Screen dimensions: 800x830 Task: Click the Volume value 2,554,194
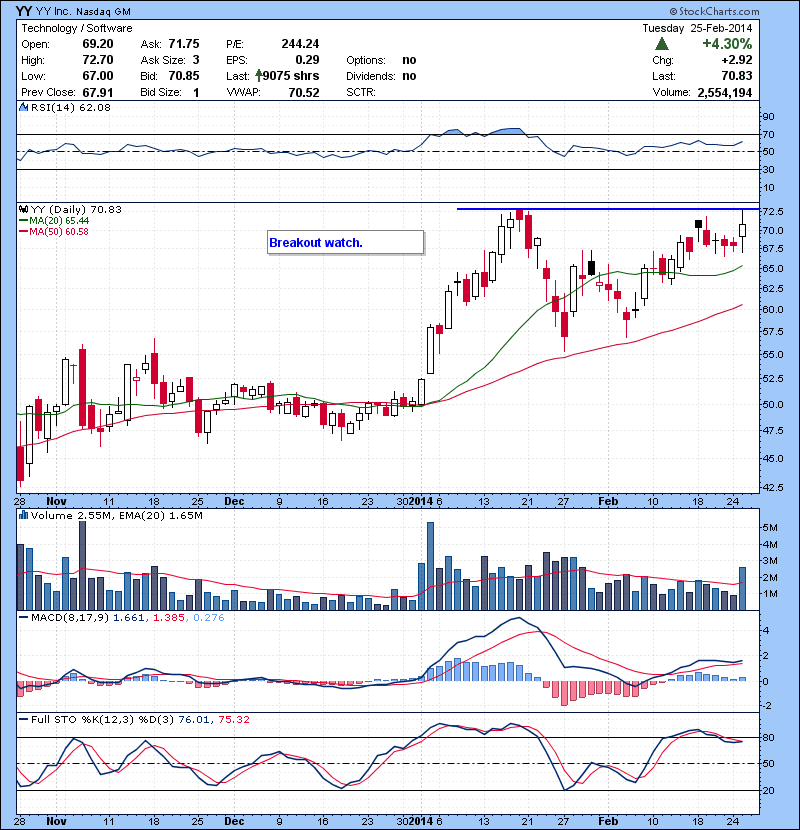click(x=721, y=92)
